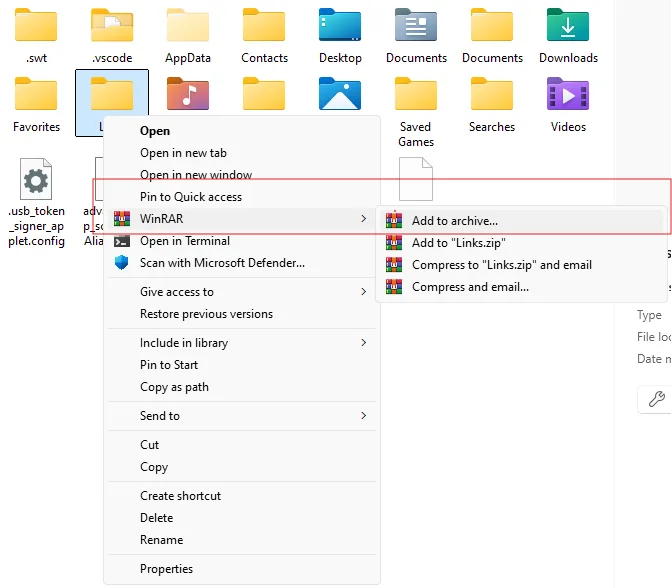Choose Open from the context menu
Image resolution: width=672 pixels, height=588 pixels.
[x=242, y=131]
